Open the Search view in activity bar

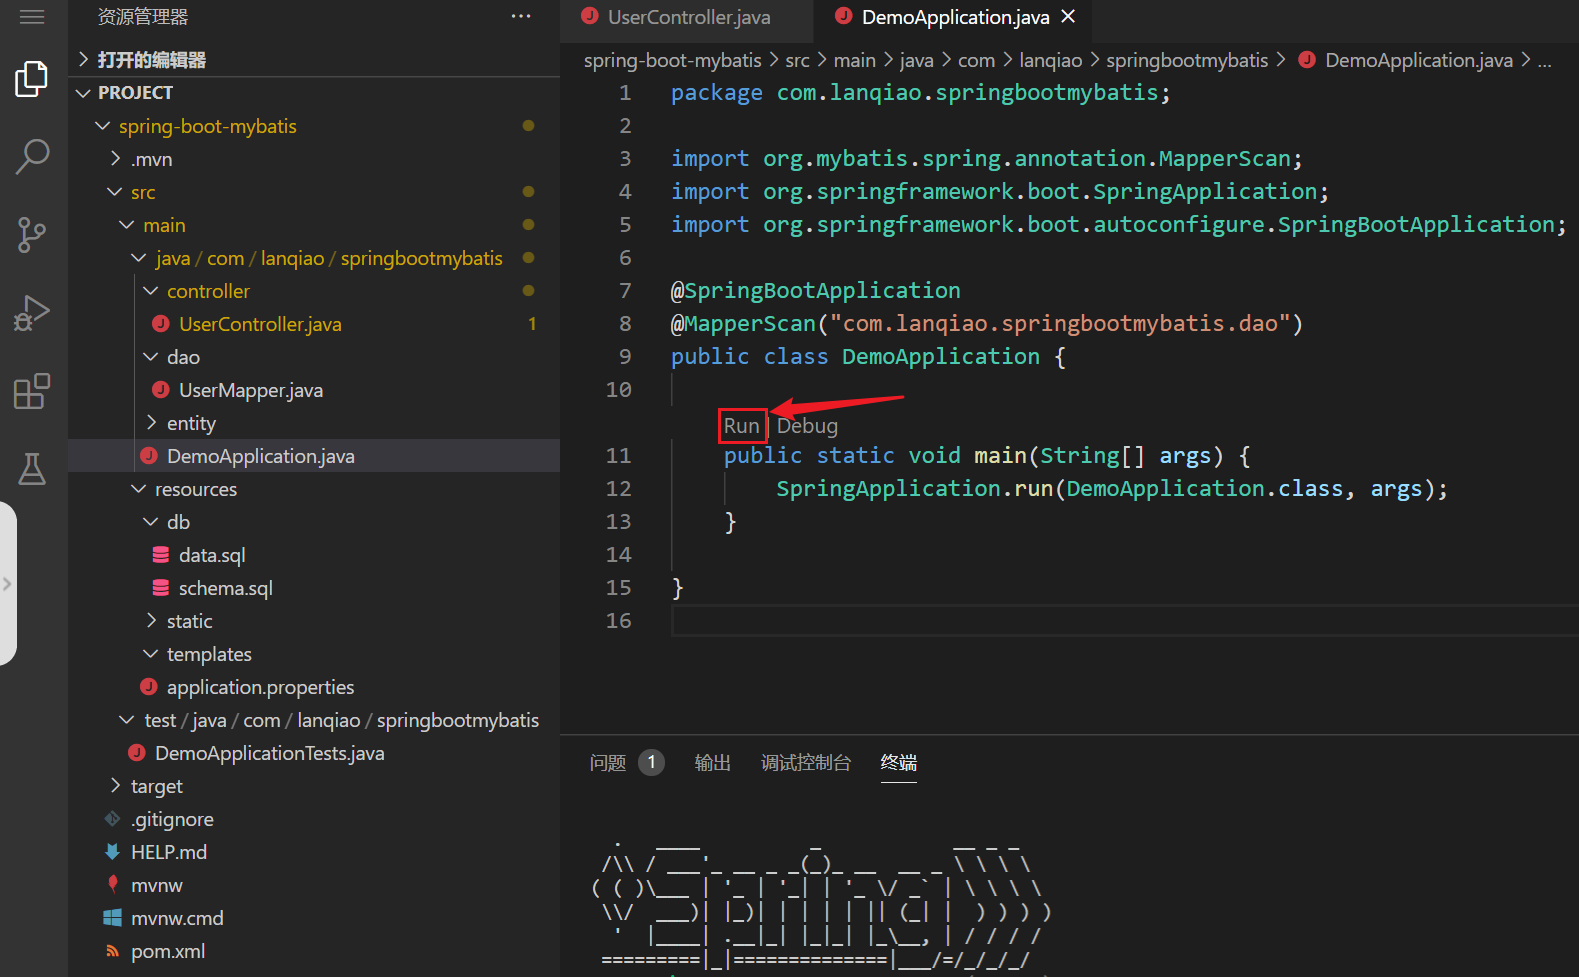(32, 157)
